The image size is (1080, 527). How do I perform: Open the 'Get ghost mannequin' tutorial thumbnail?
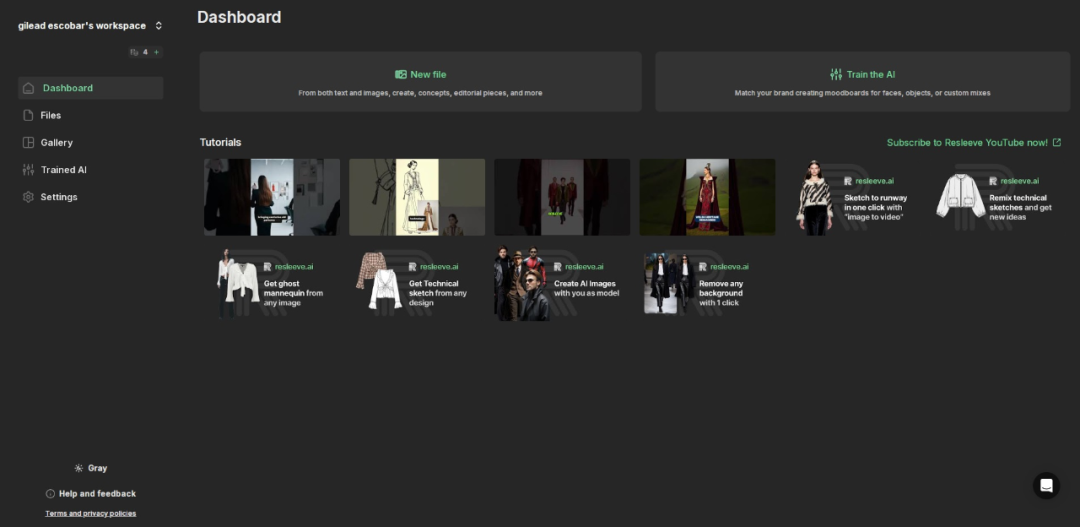tap(271, 285)
